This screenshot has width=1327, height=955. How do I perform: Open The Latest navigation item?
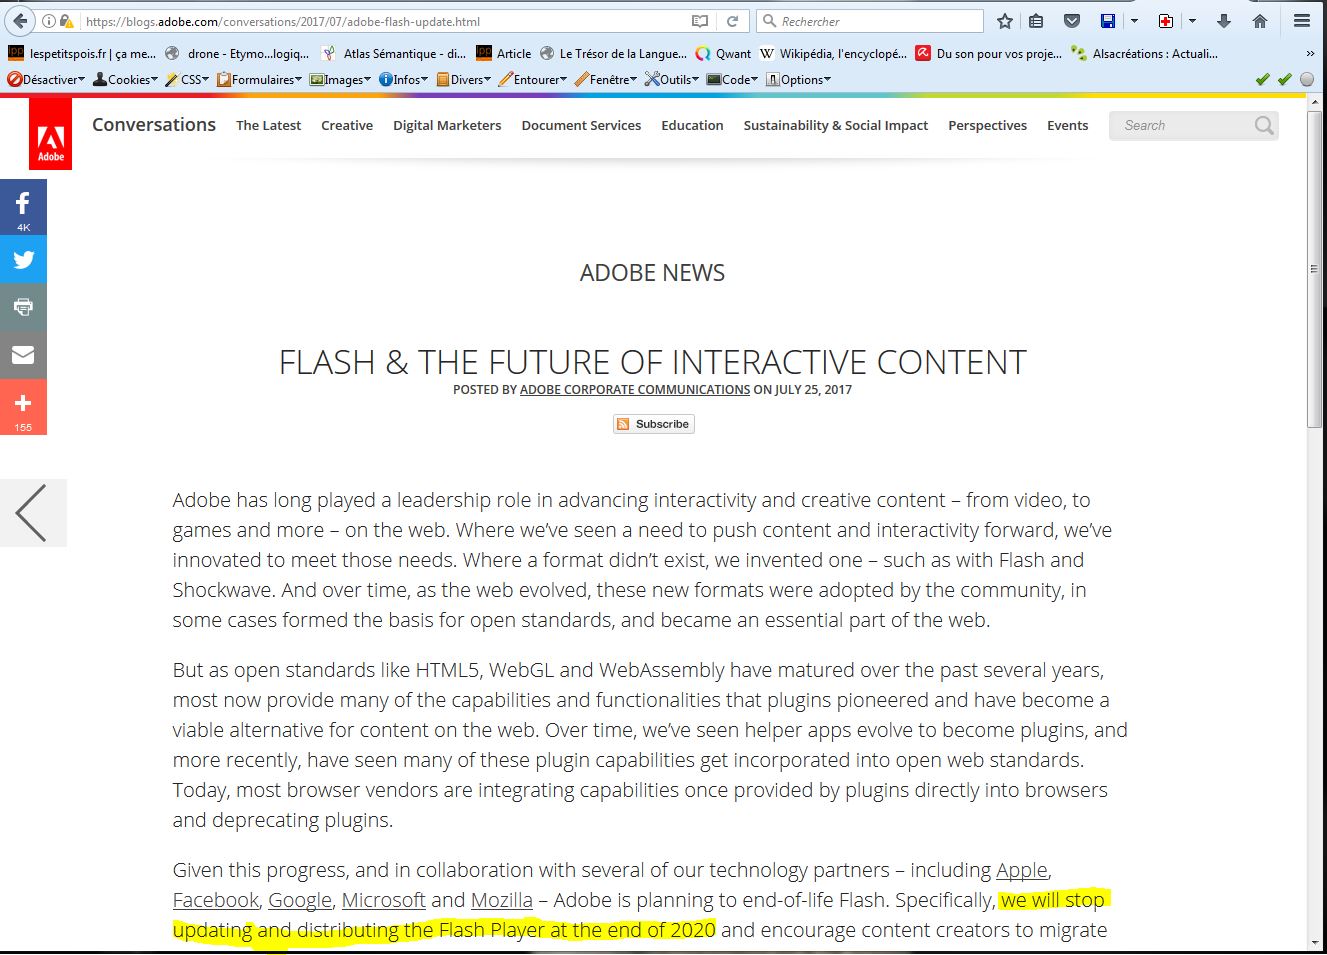coord(268,125)
